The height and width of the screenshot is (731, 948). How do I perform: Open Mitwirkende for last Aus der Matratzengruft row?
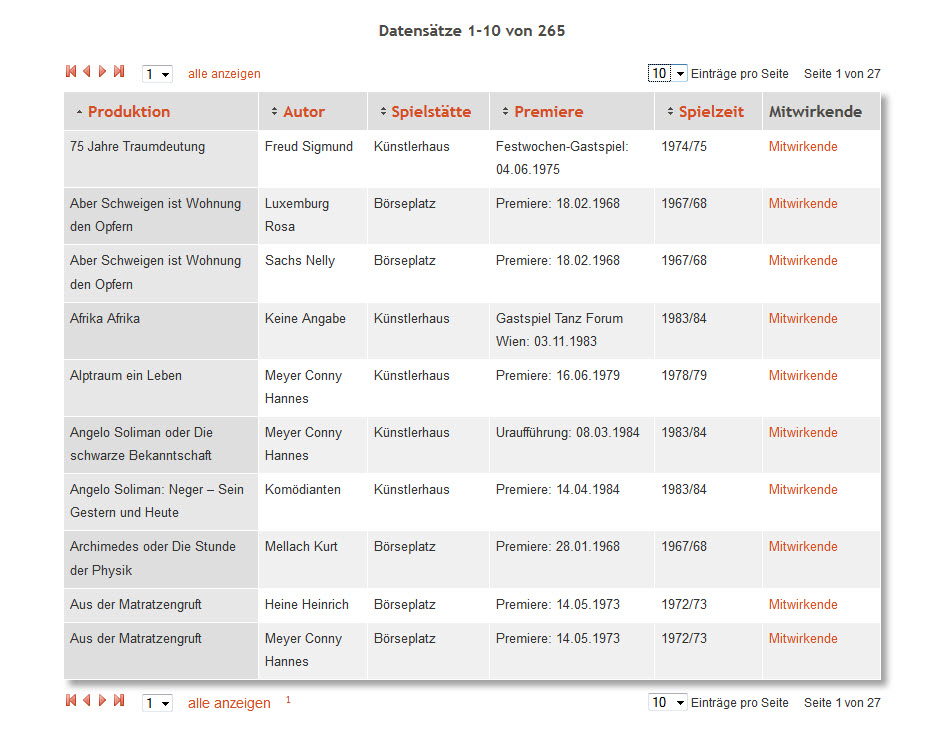[x=803, y=638]
